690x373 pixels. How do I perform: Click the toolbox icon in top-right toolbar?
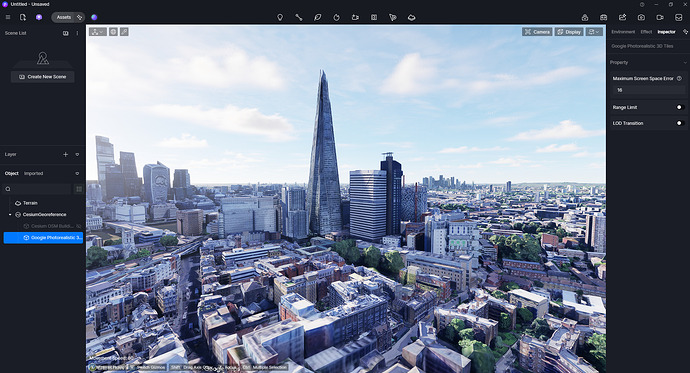coord(603,17)
